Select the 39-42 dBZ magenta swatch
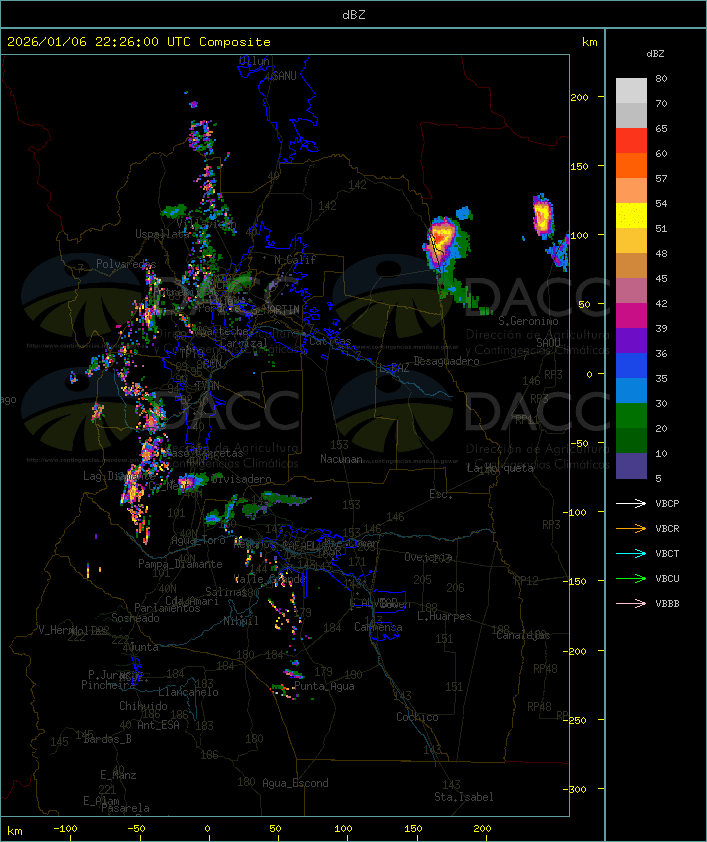Screen dimensions: 707x842 pyautogui.click(x=631, y=316)
